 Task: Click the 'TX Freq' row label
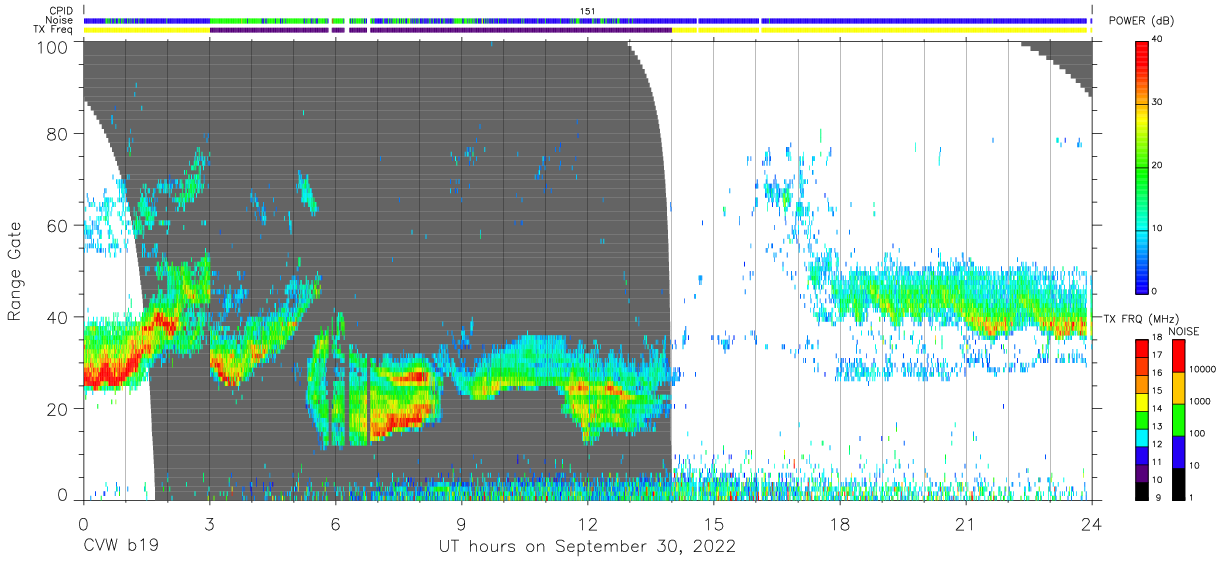point(54,30)
